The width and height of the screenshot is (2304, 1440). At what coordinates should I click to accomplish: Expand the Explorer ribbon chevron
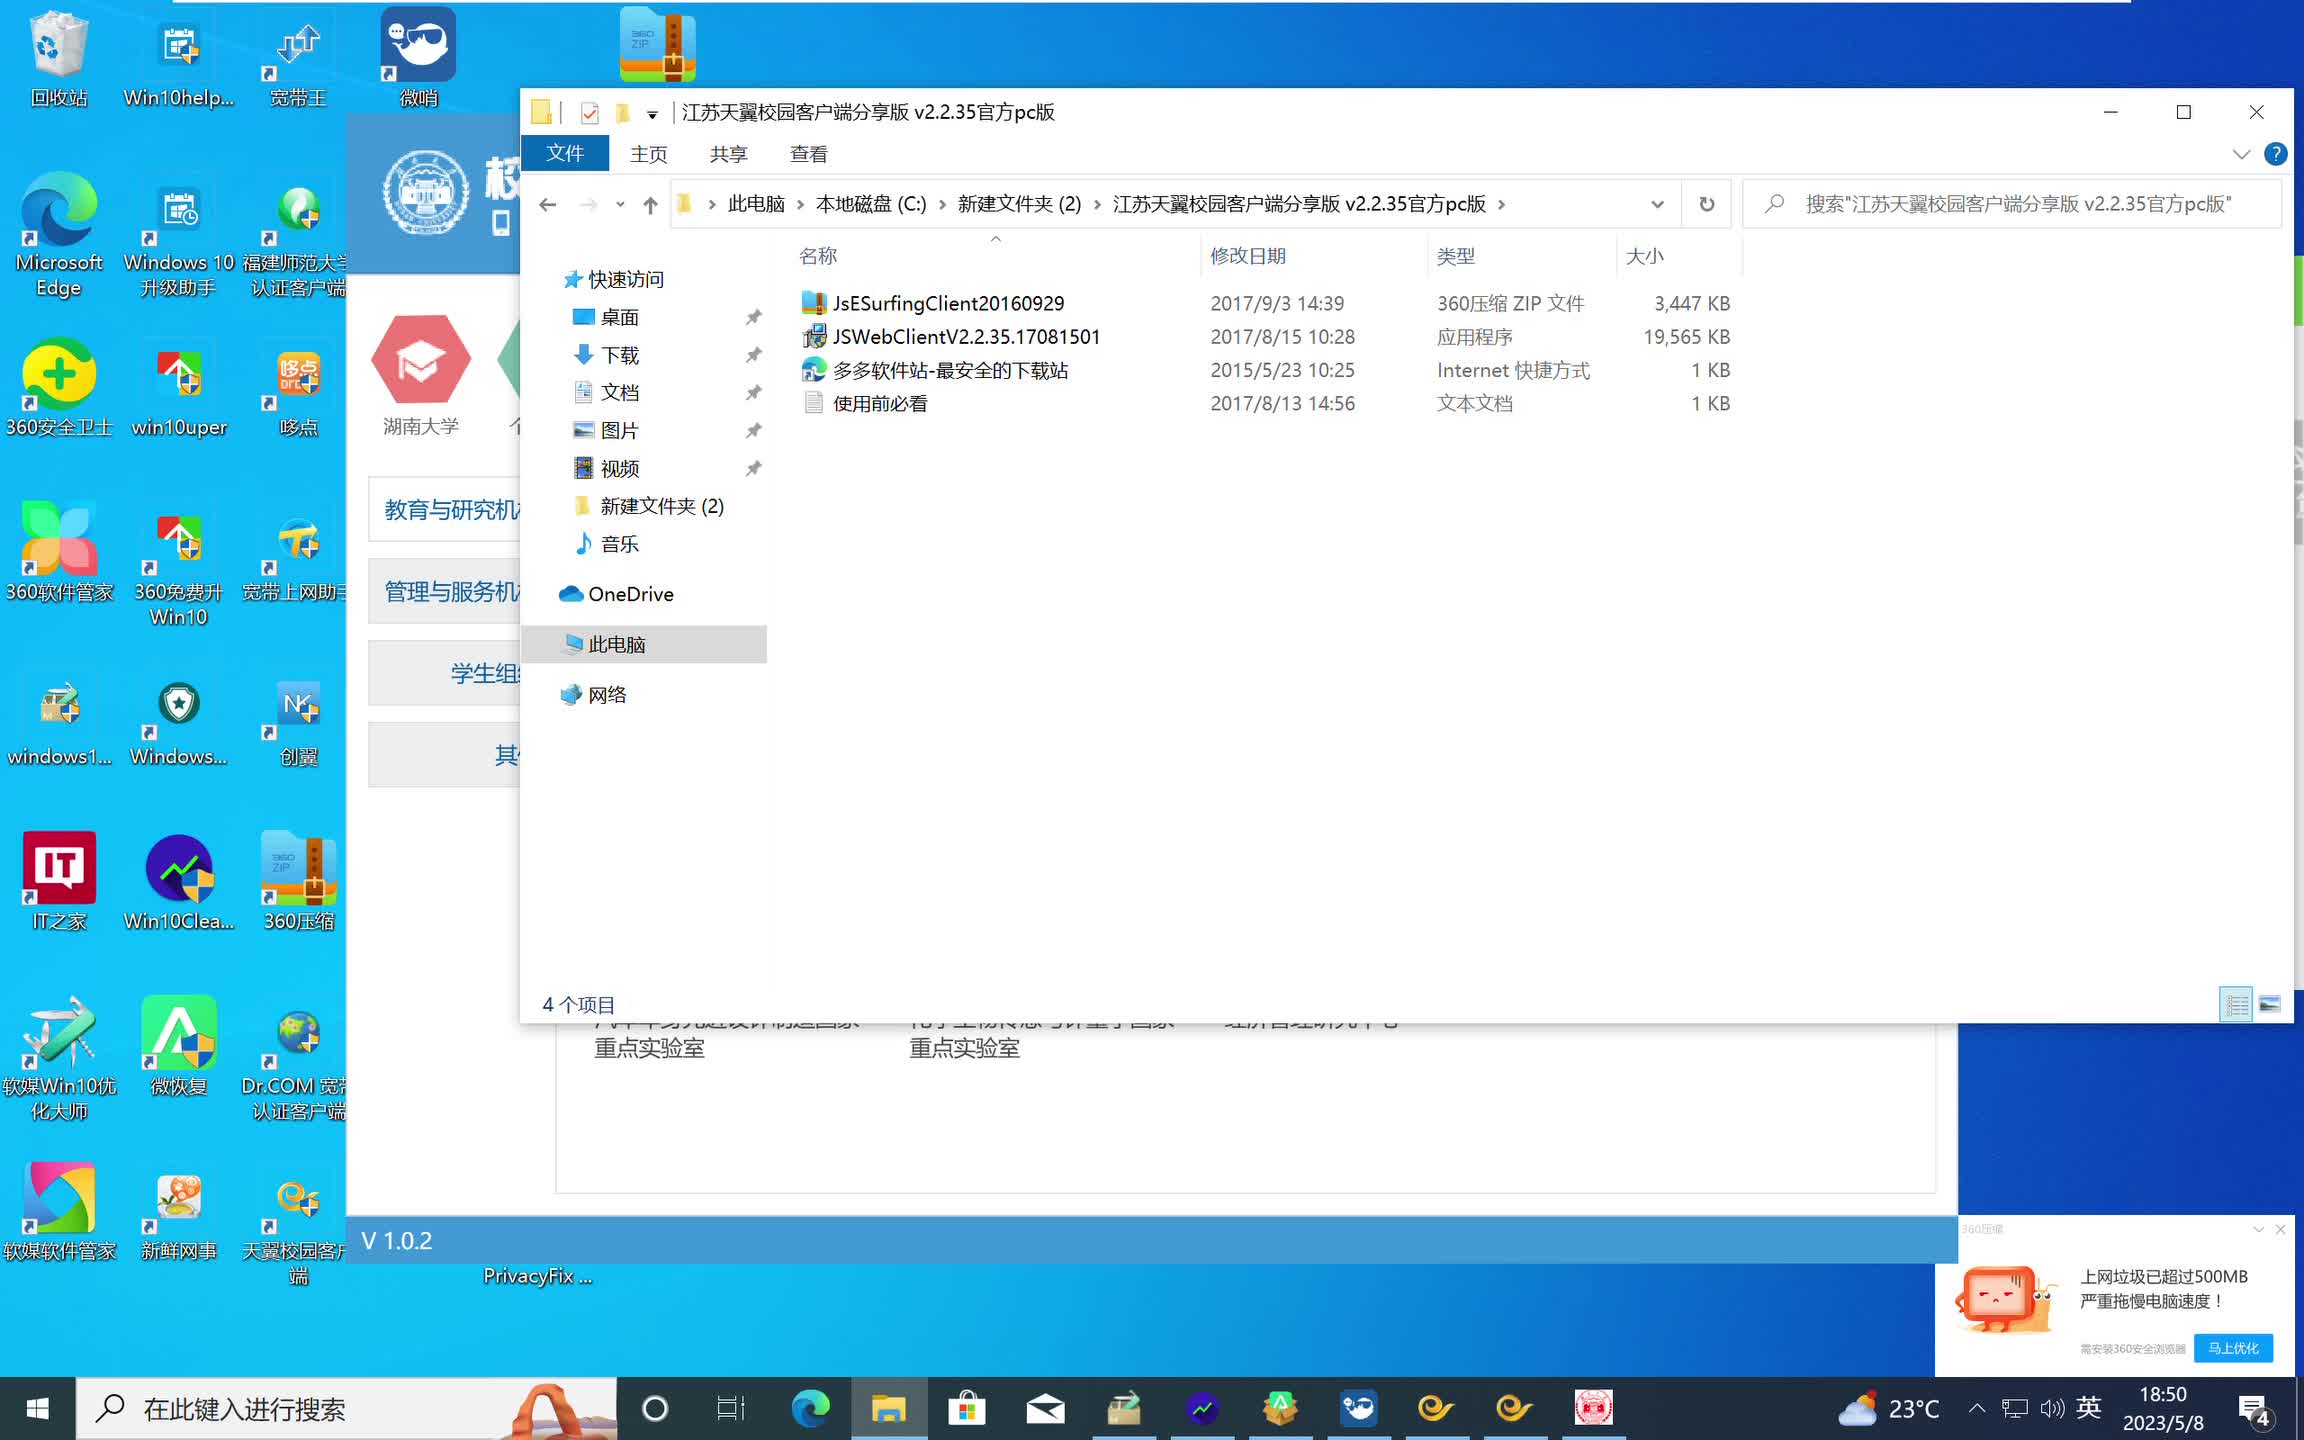point(2241,154)
